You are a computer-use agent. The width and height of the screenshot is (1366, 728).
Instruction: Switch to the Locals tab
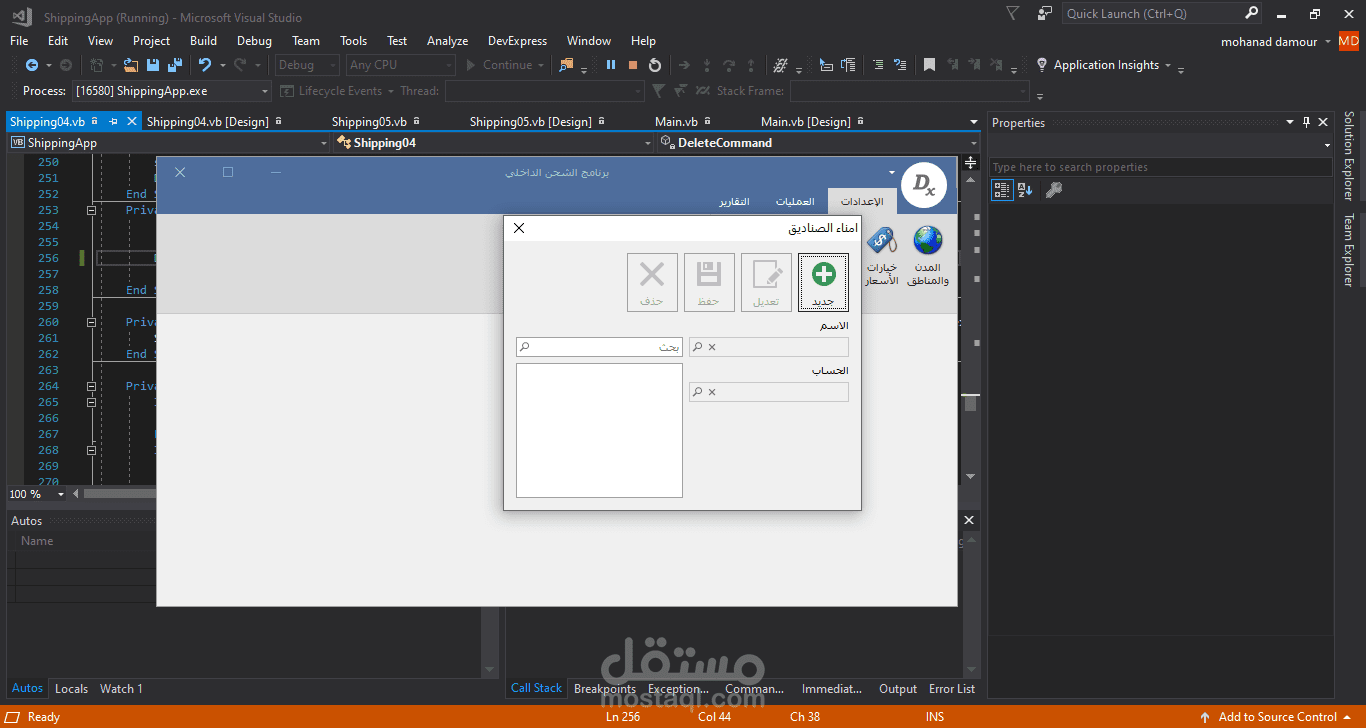[71, 689]
